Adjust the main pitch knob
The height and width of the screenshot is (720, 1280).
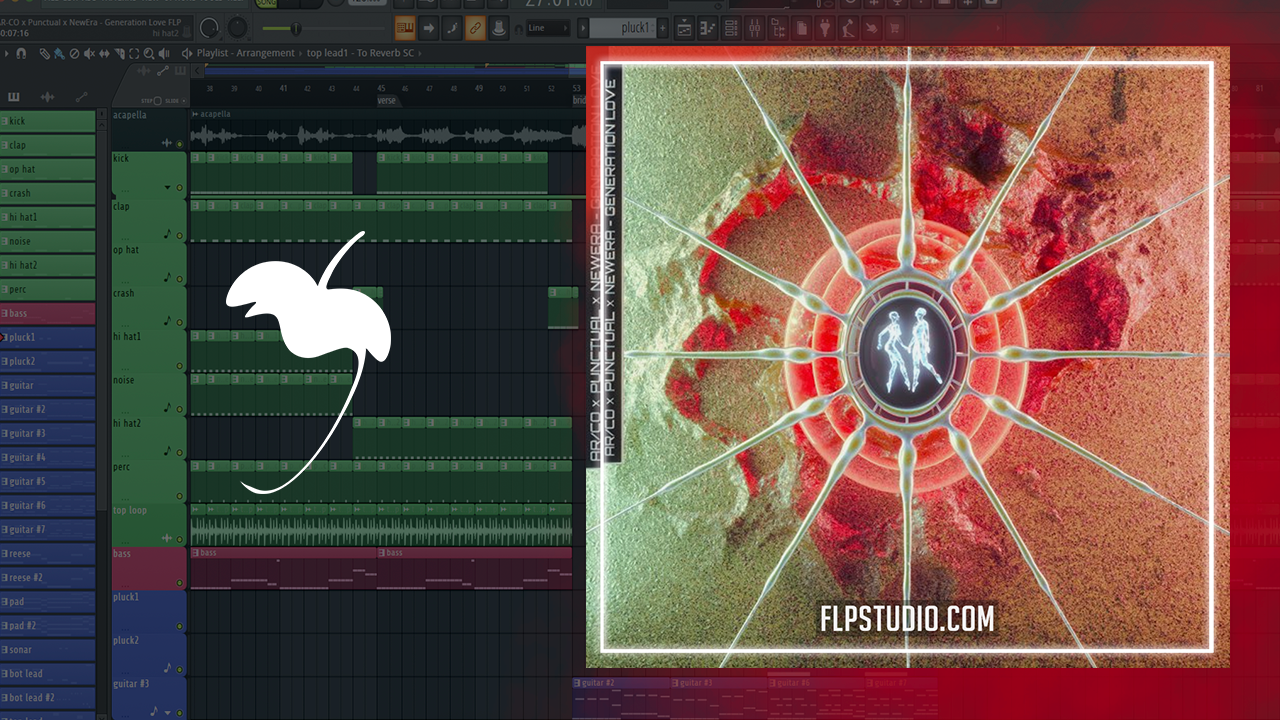[x=238, y=28]
